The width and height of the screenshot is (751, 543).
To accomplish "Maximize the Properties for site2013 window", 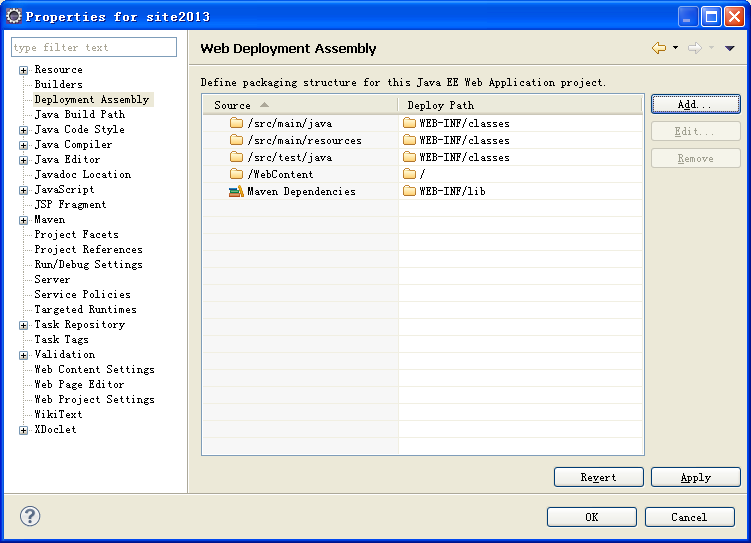I will 711,17.
